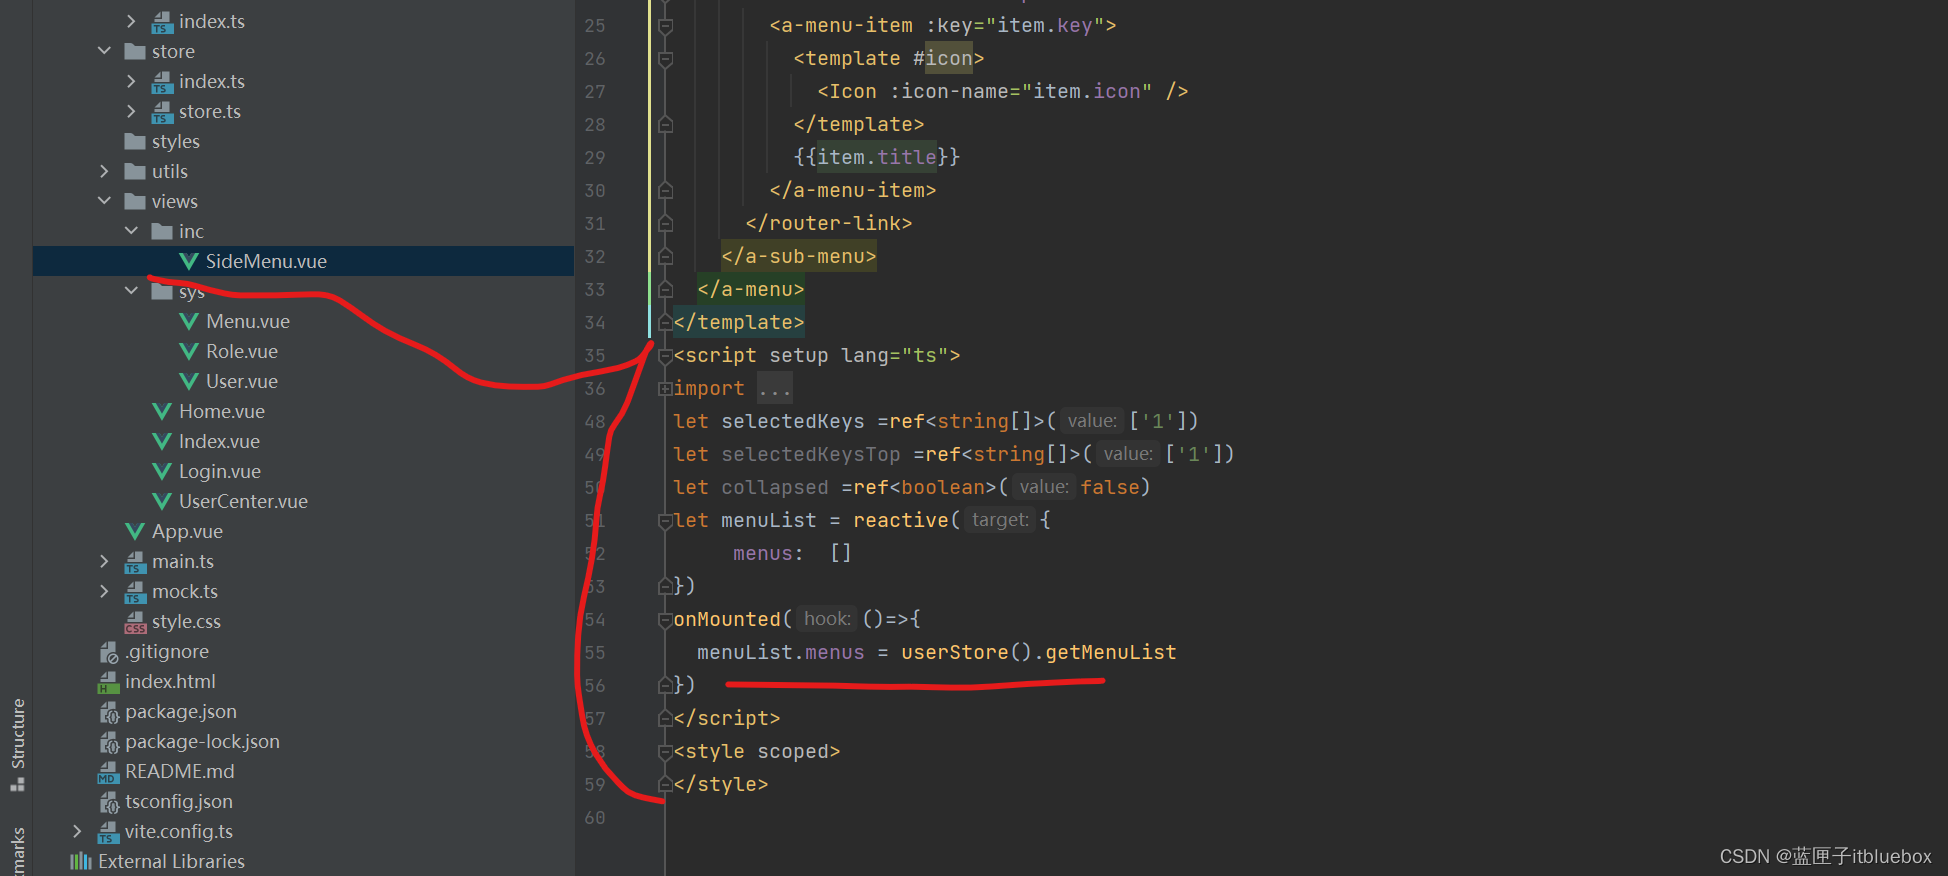Expand the main.ts node
1948x876 pixels.
tap(104, 561)
